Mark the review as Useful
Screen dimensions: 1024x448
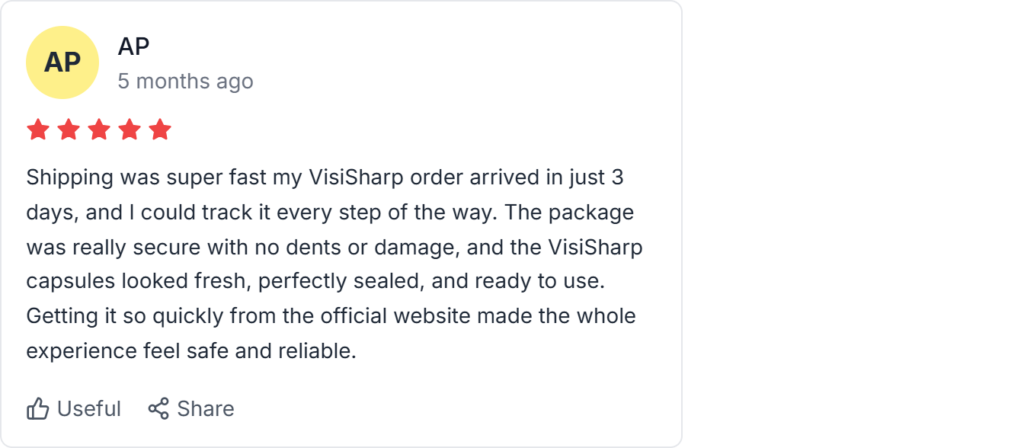(x=88, y=409)
